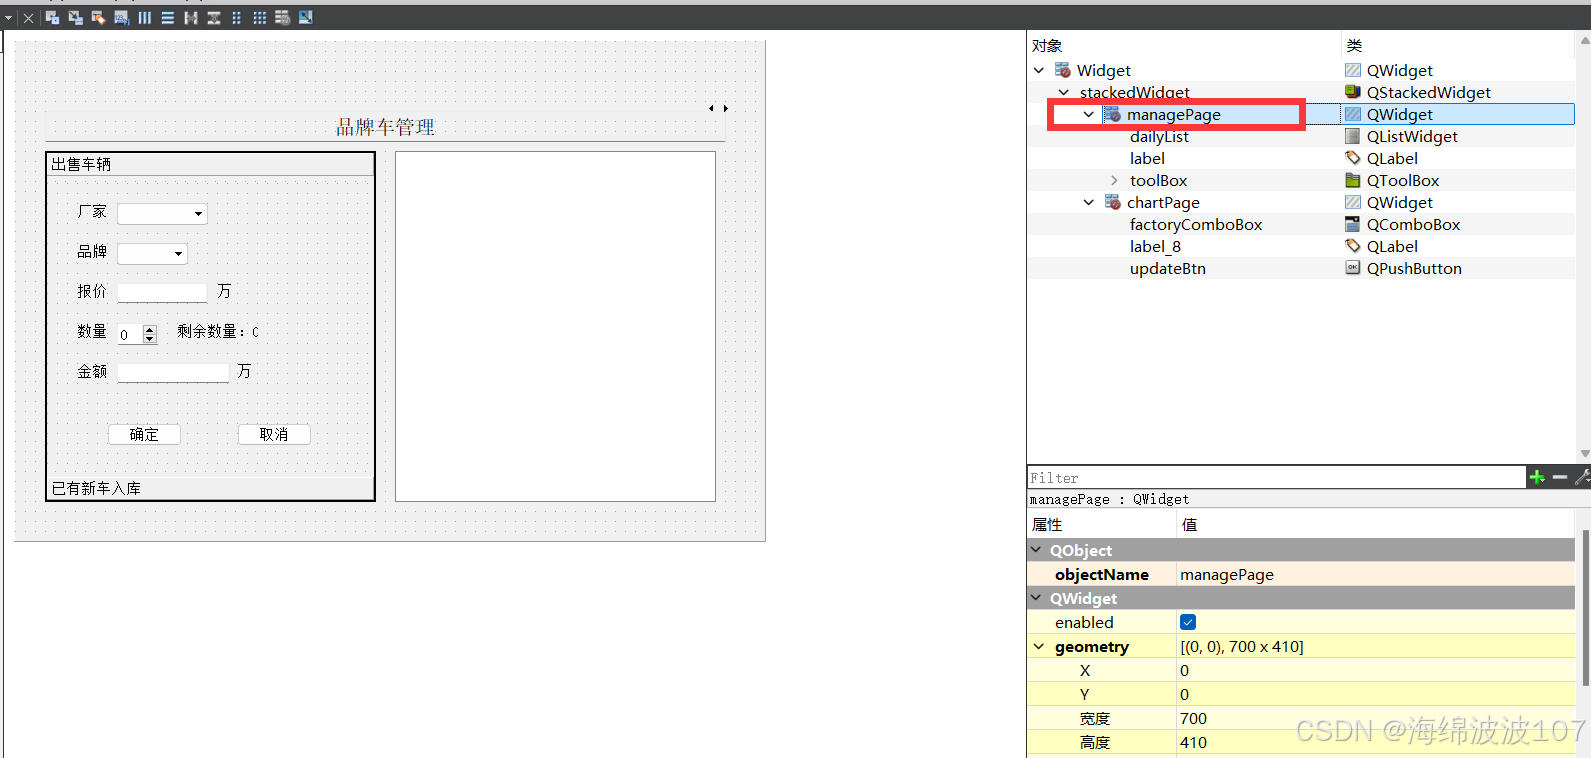This screenshot has height=758, width=1591.
Task: Select the label object row
Action: 1147,158
